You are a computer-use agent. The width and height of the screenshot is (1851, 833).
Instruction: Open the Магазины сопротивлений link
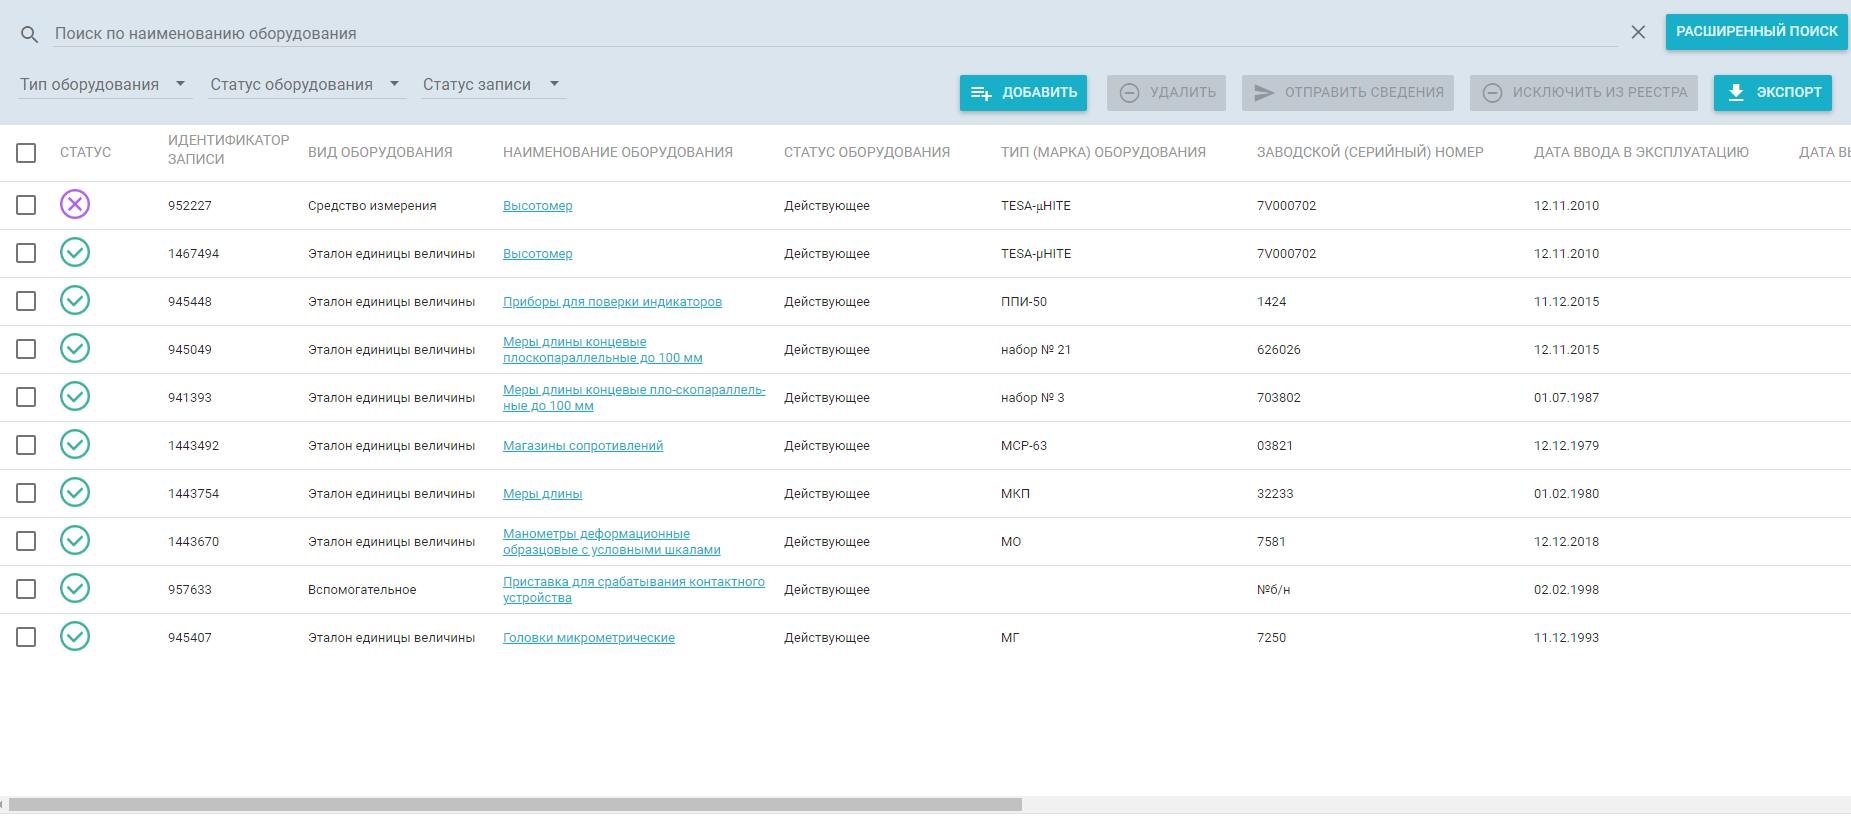click(582, 446)
